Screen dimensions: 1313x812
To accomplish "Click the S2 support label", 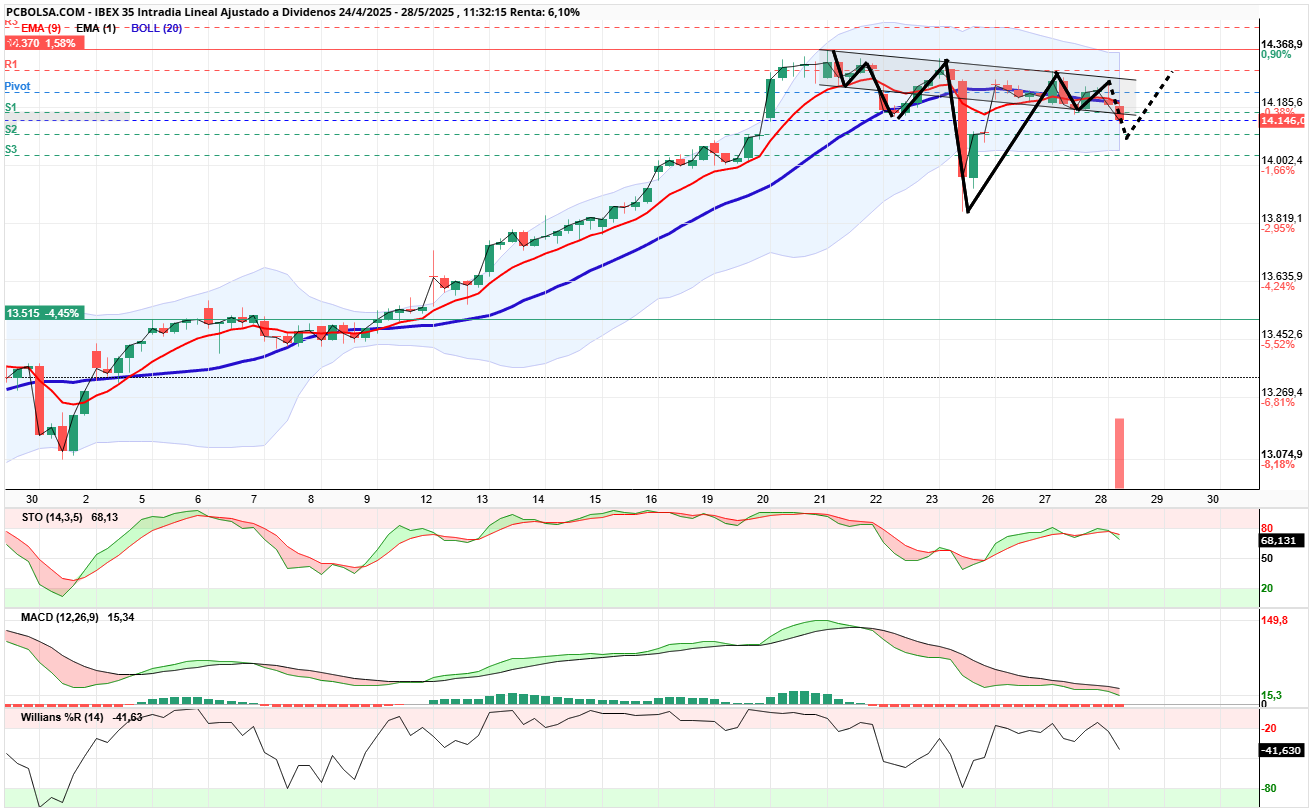I will [x=10, y=130].
